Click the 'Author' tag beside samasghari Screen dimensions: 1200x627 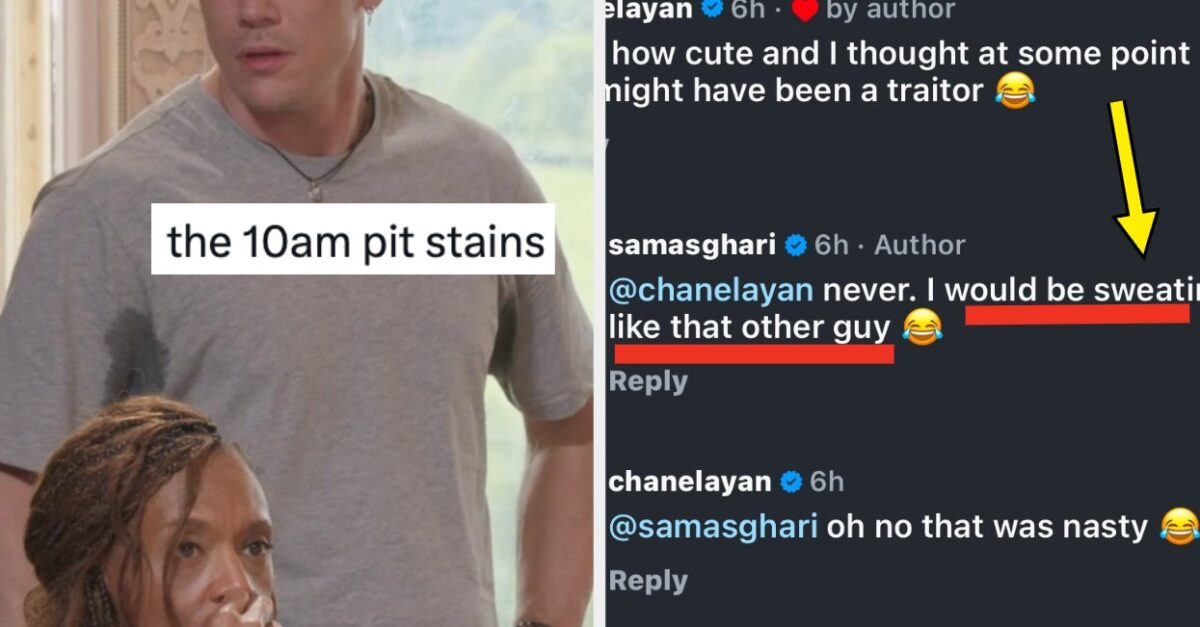[920, 245]
